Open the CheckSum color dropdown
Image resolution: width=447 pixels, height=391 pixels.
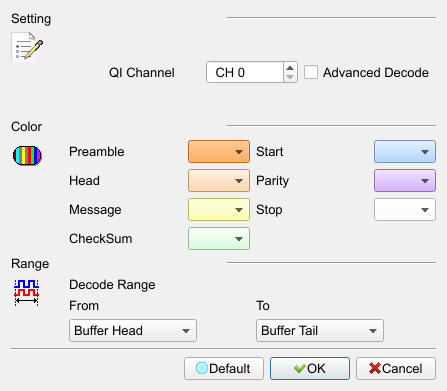coord(219,239)
